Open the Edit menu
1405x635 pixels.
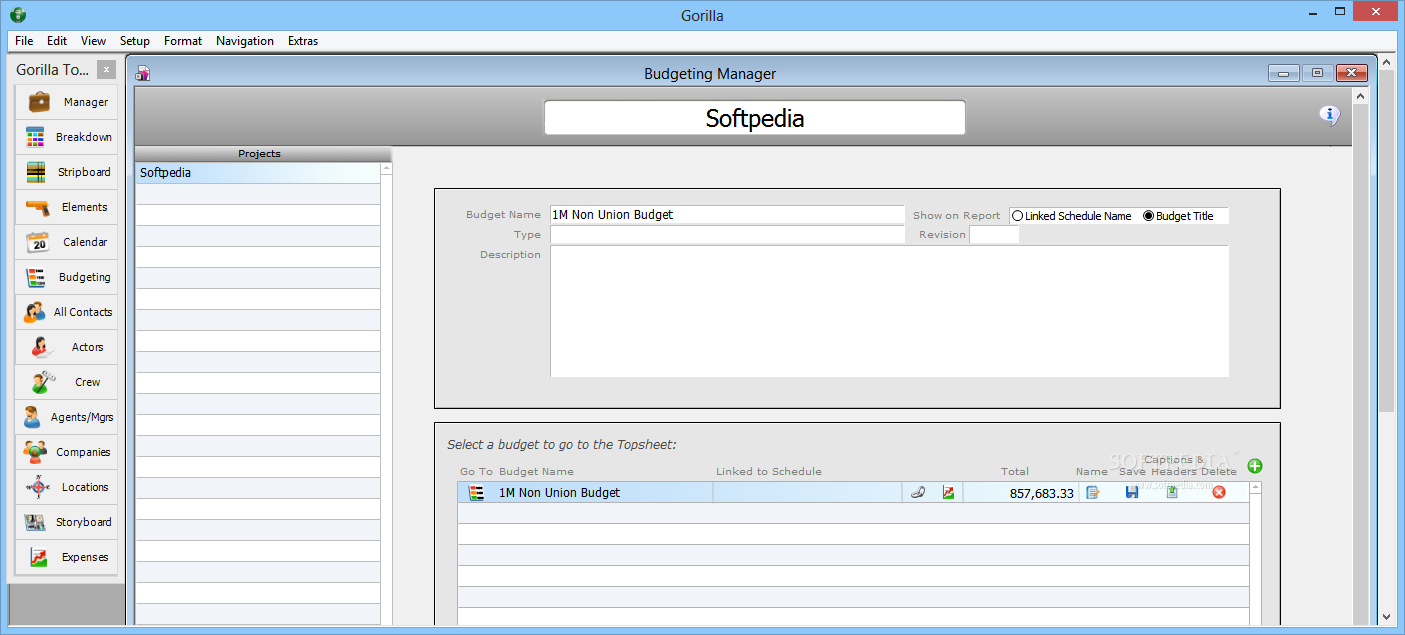point(57,41)
